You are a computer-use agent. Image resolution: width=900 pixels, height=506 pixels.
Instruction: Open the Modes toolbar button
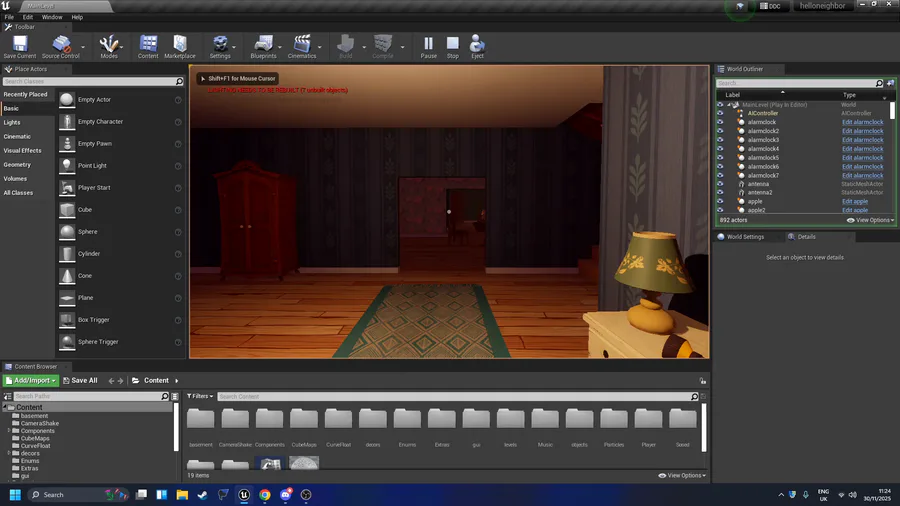(108, 46)
